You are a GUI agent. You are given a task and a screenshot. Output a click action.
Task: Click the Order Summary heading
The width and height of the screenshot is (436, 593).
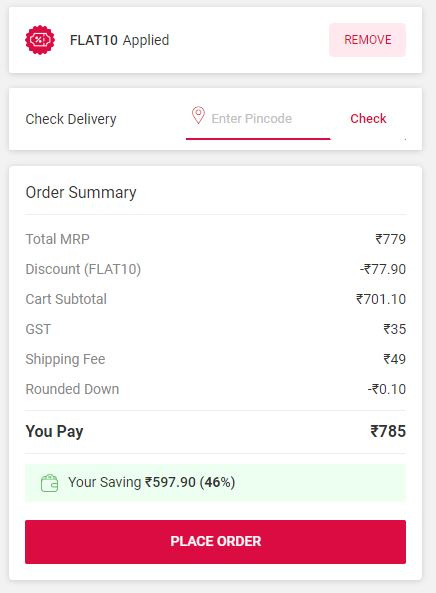coord(81,192)
